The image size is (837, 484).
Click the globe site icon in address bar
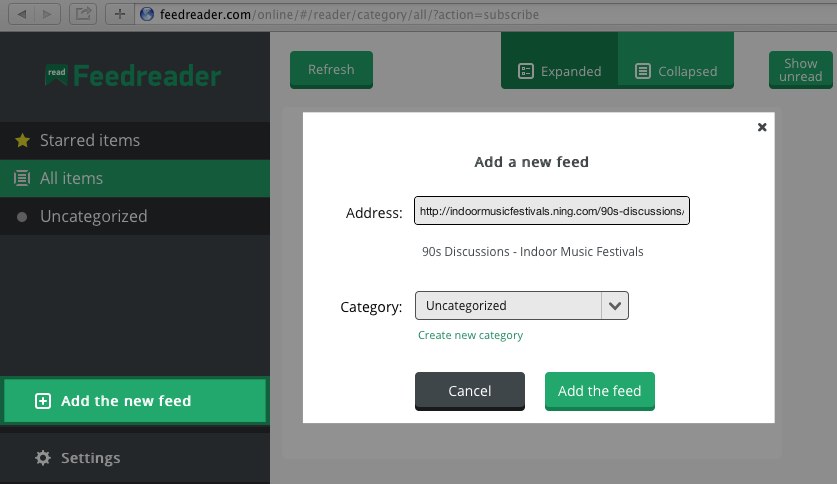[147, 14]
